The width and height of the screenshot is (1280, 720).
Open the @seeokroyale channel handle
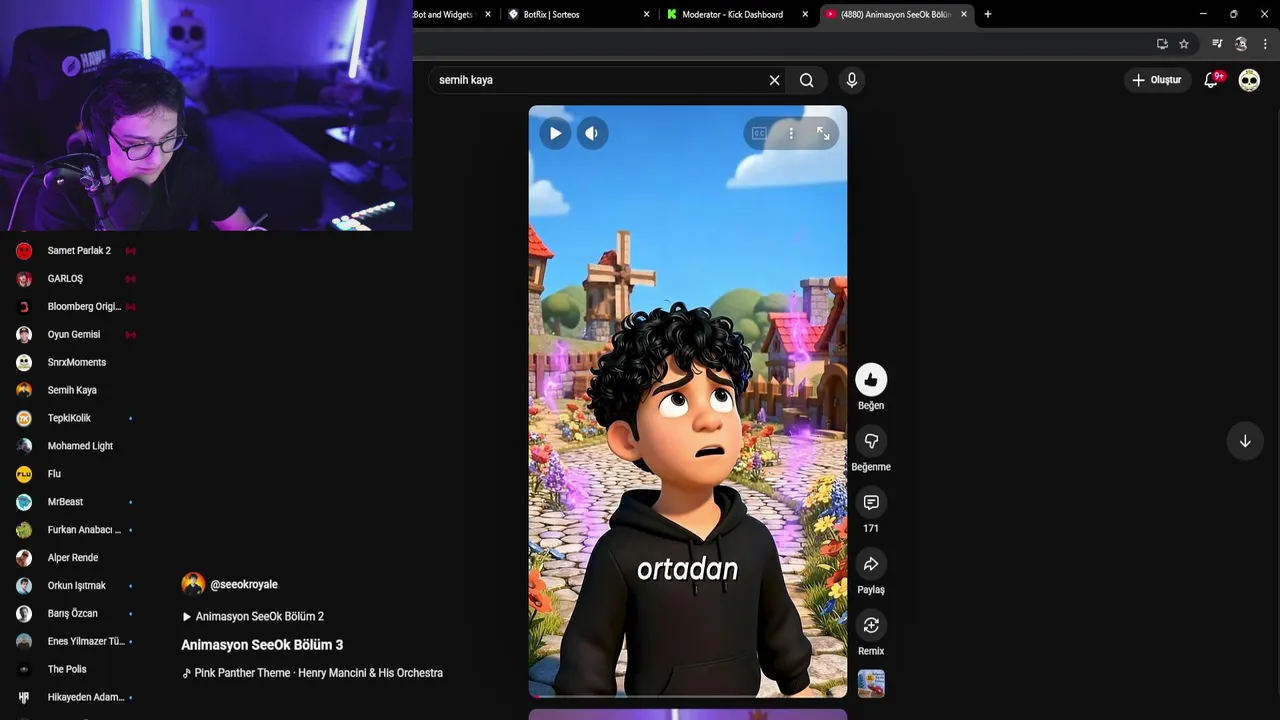coord(244,584)
